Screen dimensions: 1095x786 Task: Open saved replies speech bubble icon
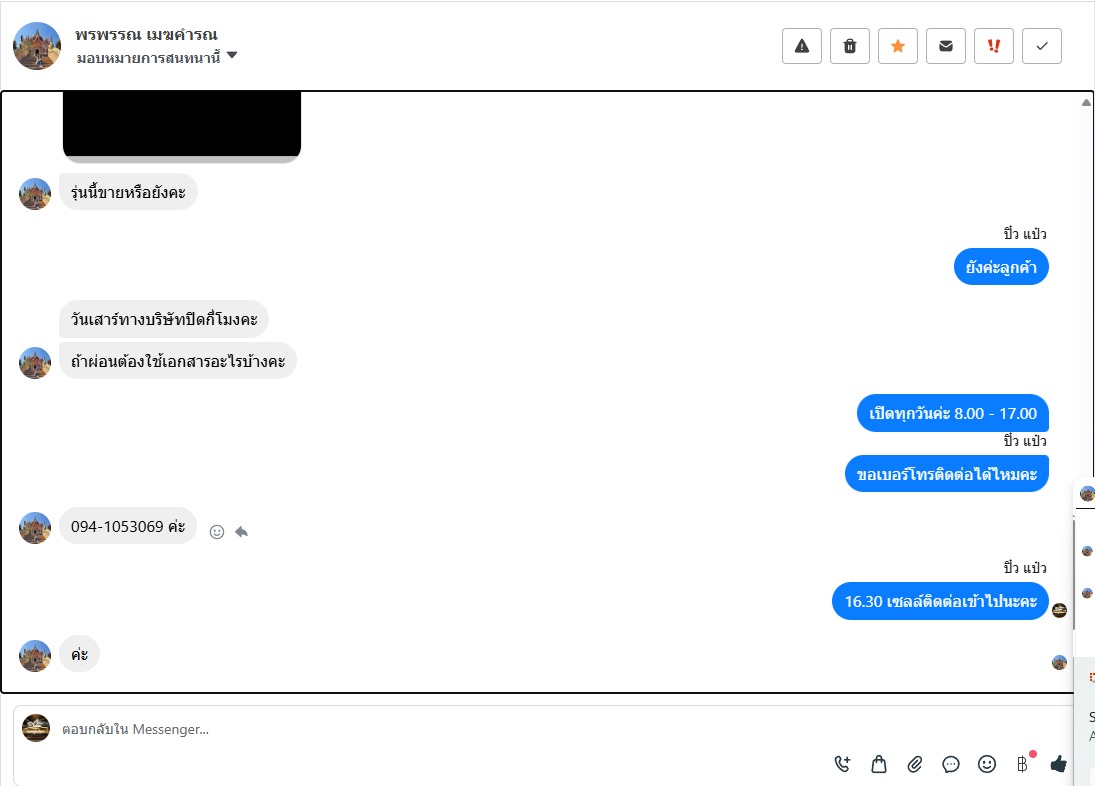click(950, 764)
